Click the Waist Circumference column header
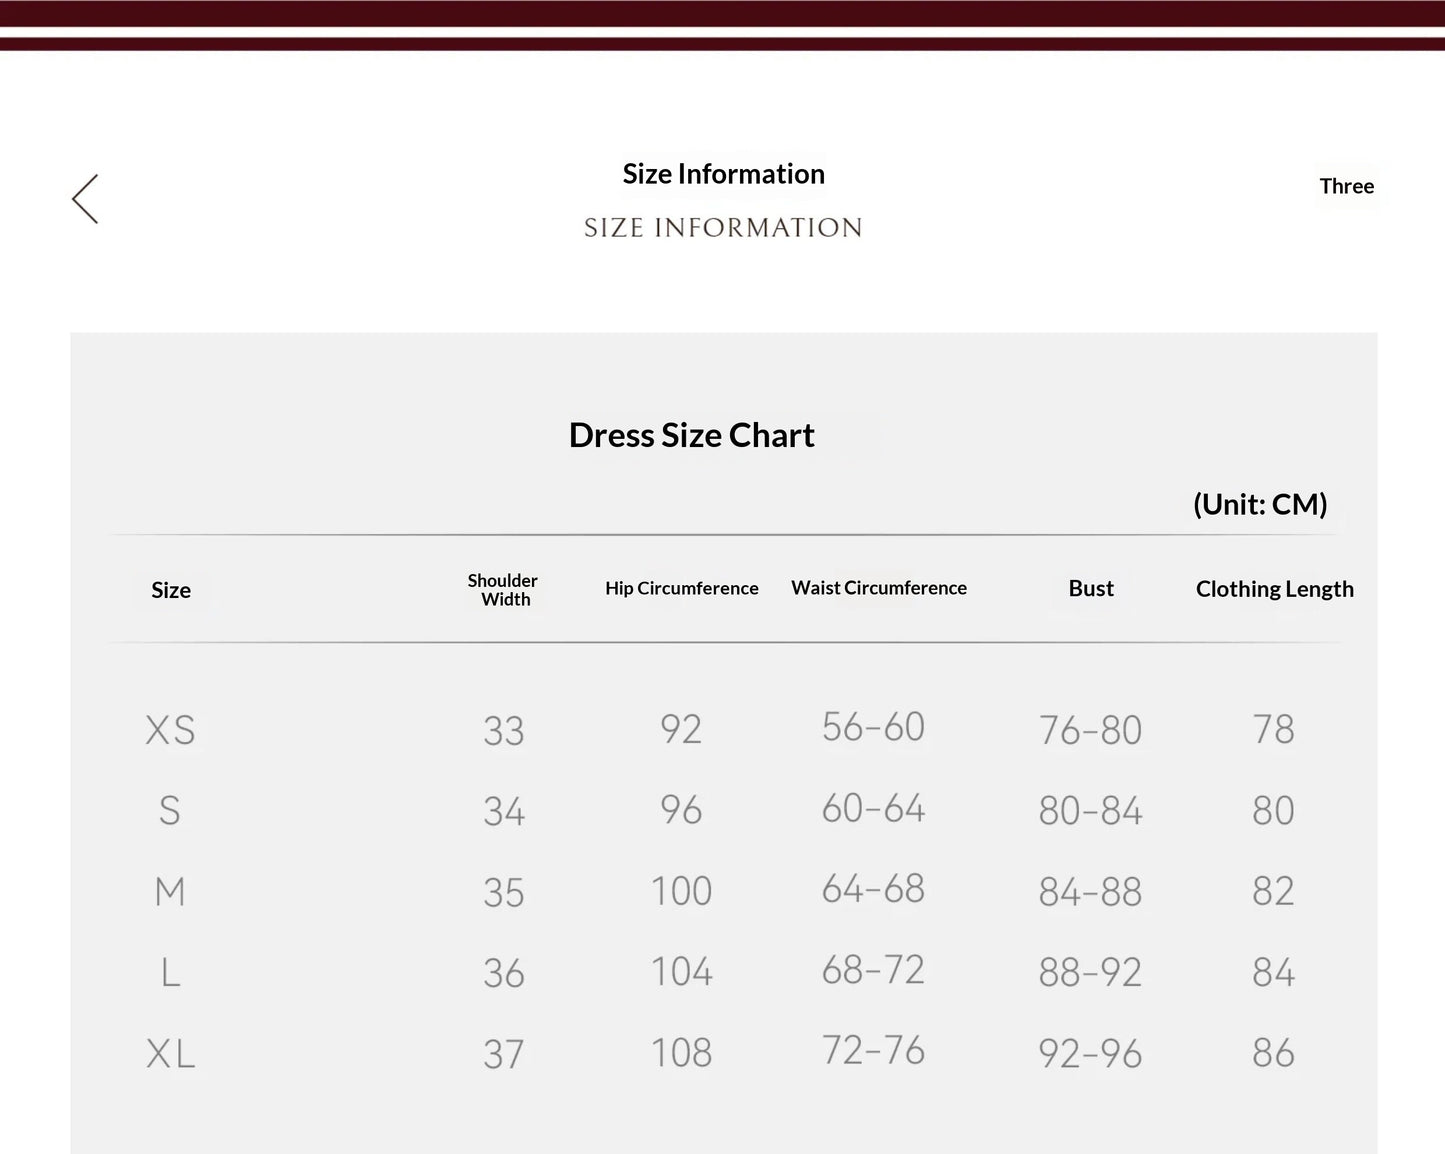Viewport: 1445px width, 1154px height. pyautogui.click(x=879, y=588)
